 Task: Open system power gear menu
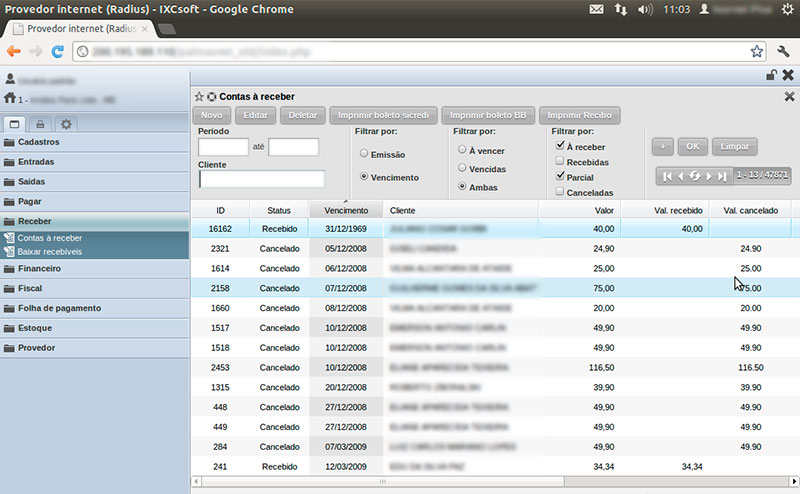coord(788,9)
